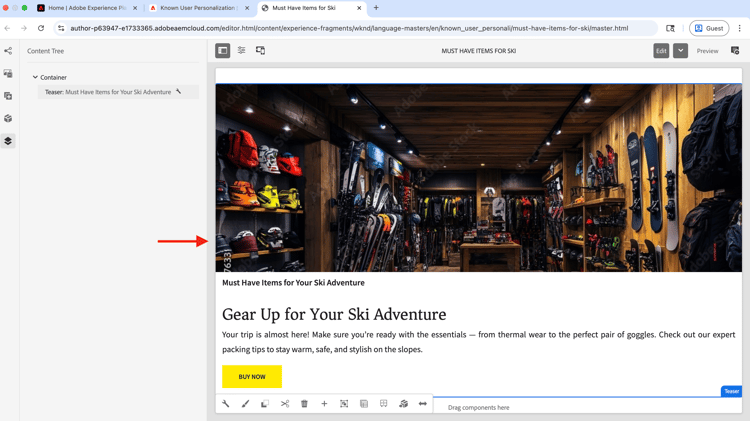Image resolution: width=750 pixels, height=421 pixels.
Task: Click the Group/frame toolbar icon
Action: tap(344, 404)
